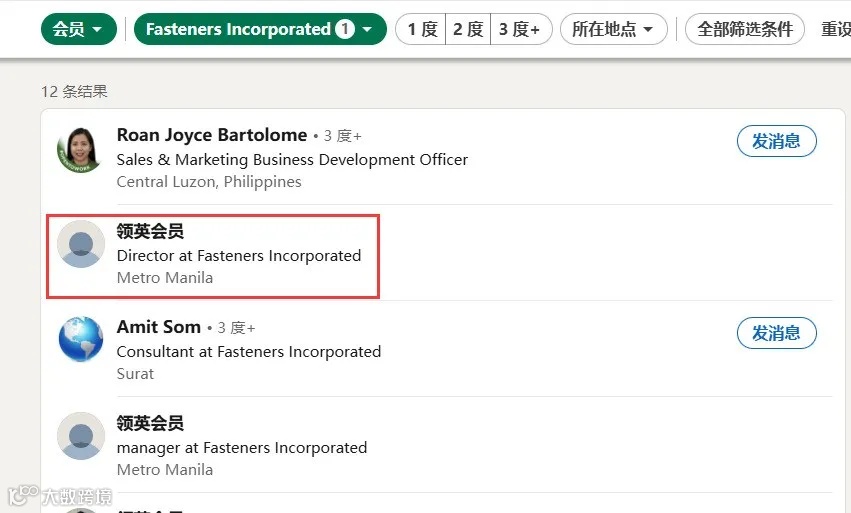Toggle the 2度 connection filter
This screenshot has height=513, width=851.
tap(467, 29)
